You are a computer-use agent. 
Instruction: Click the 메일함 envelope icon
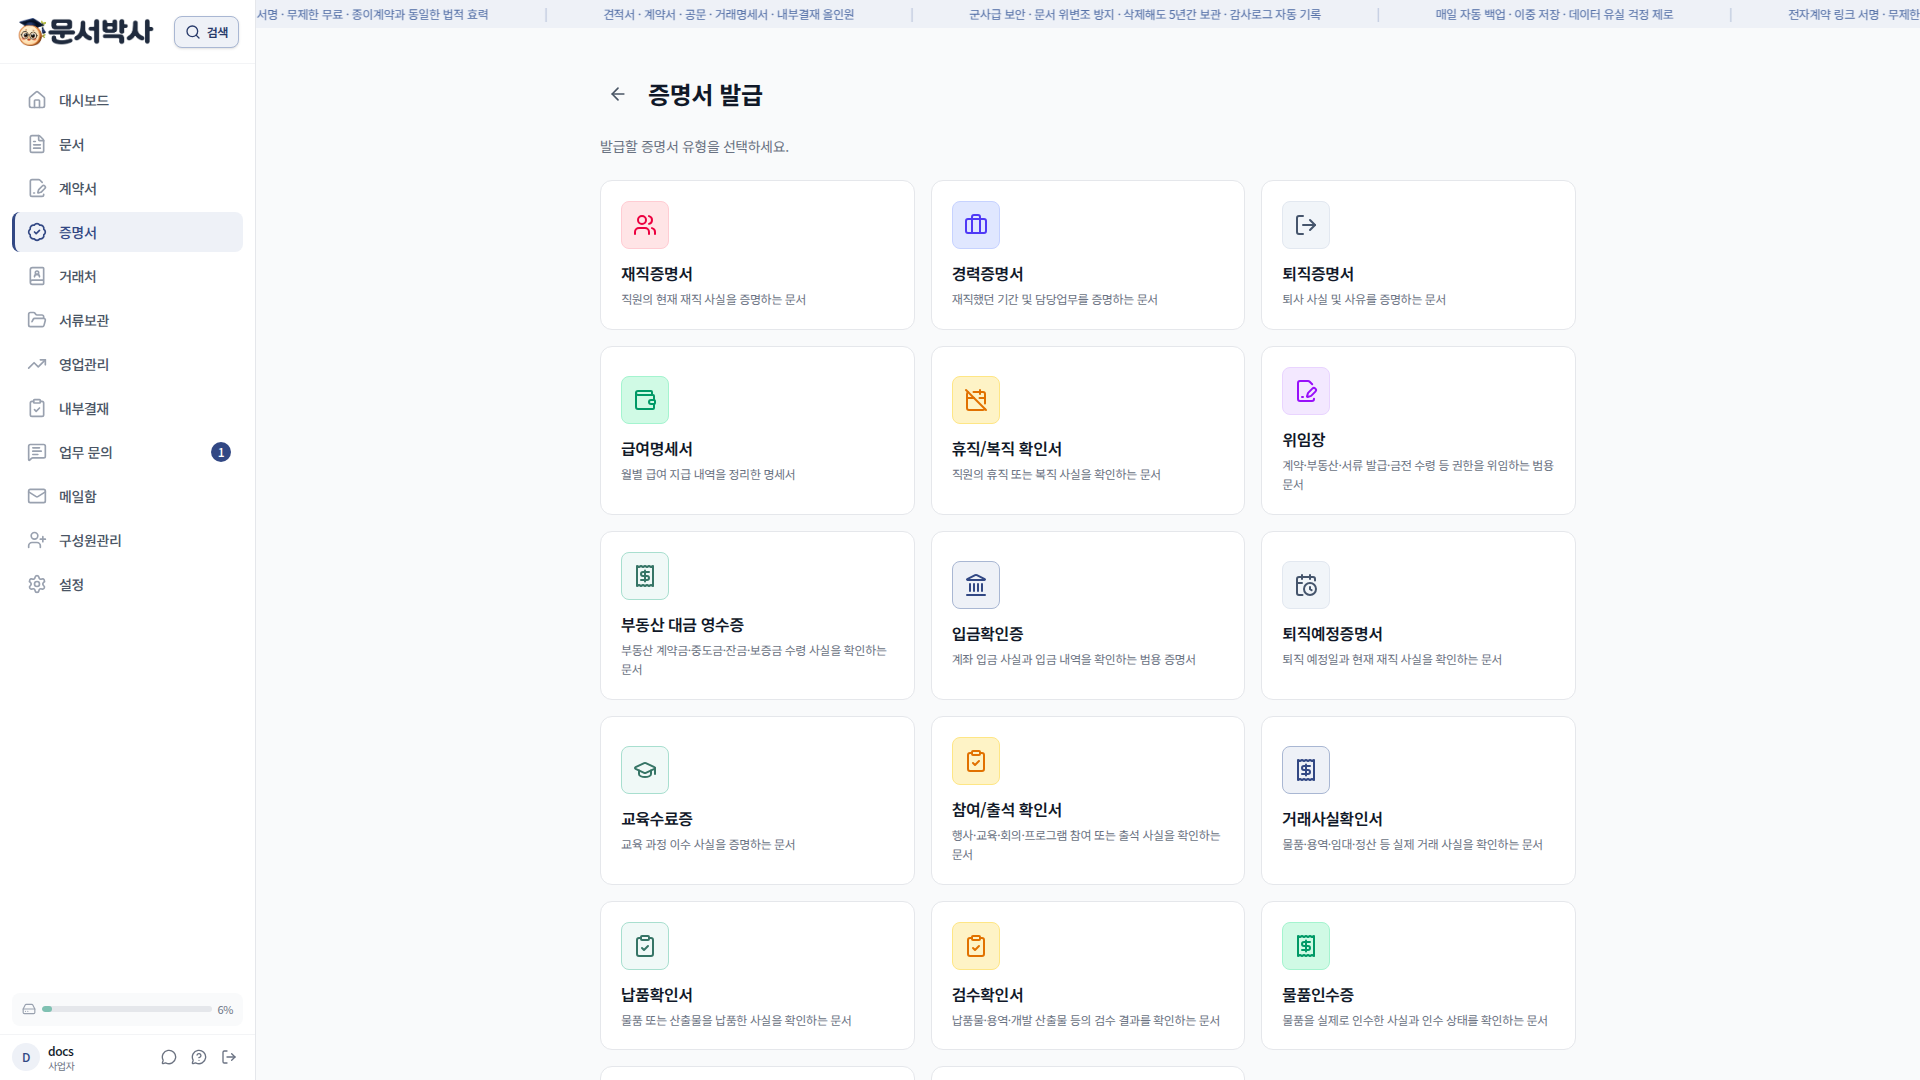click(x=37, y=496)
